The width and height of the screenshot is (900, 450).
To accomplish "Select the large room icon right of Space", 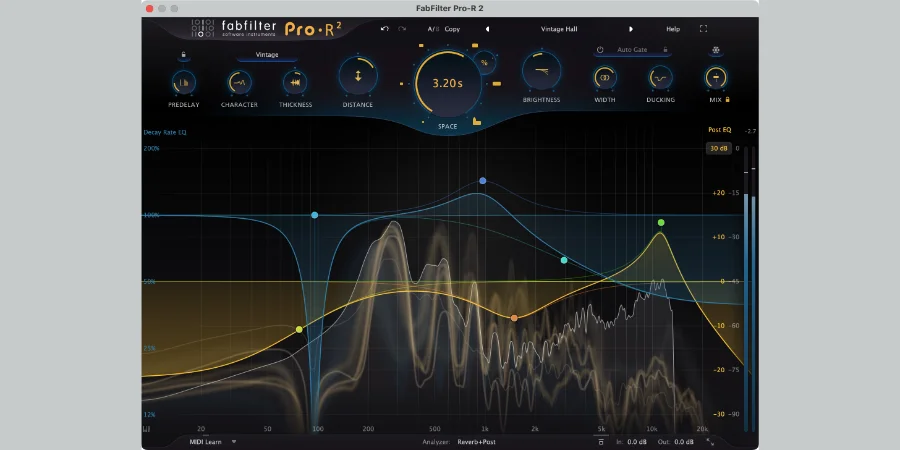I will point(496,84).
